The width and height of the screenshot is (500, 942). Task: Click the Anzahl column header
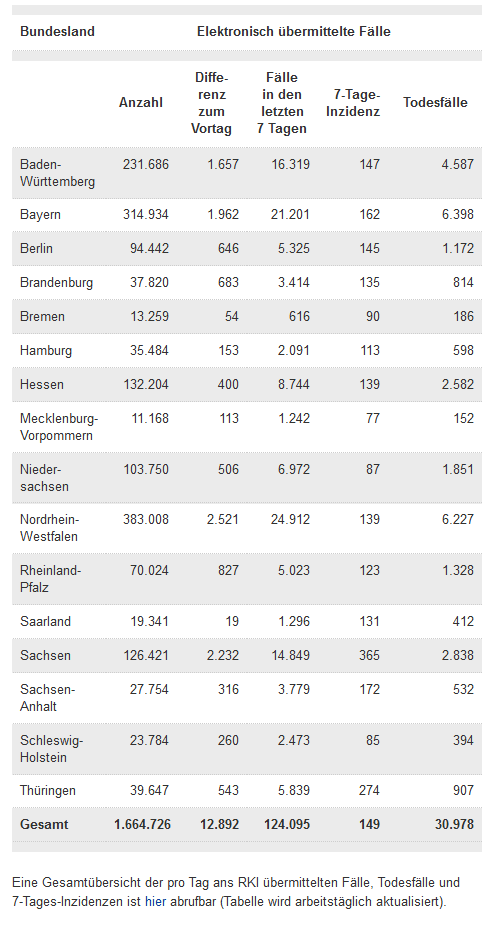click(x=141, y=102)
